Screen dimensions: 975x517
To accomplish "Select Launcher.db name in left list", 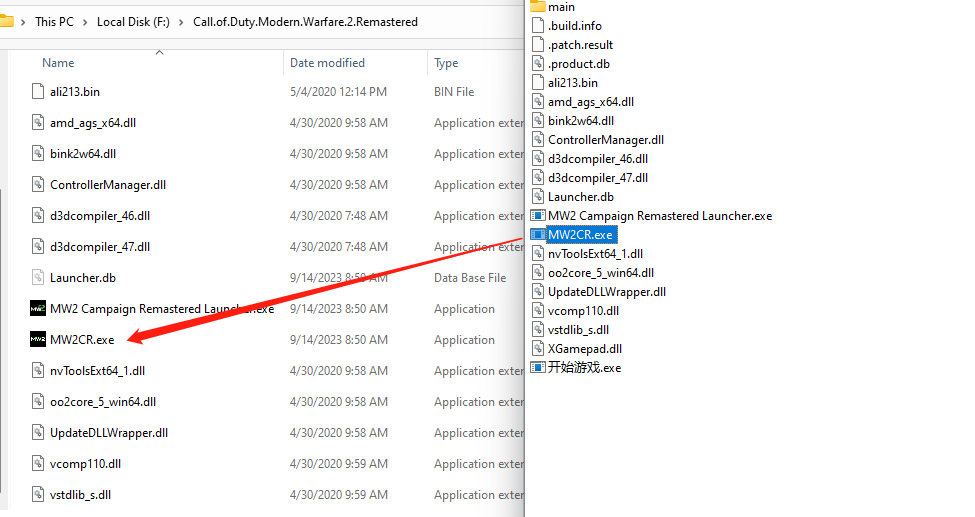I will click(x=83, y=277).
